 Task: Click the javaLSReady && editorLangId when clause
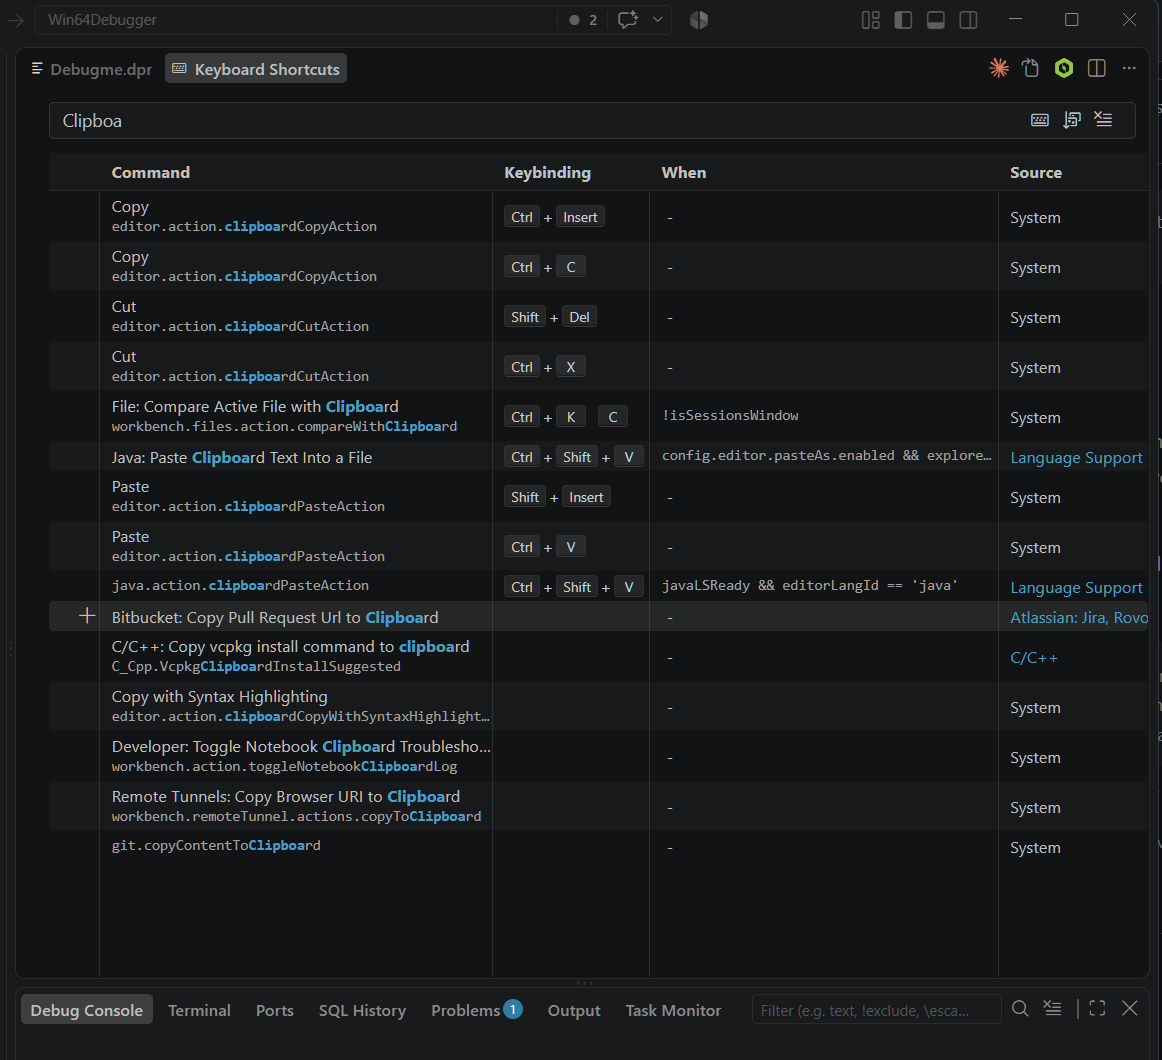pos(809,586)
